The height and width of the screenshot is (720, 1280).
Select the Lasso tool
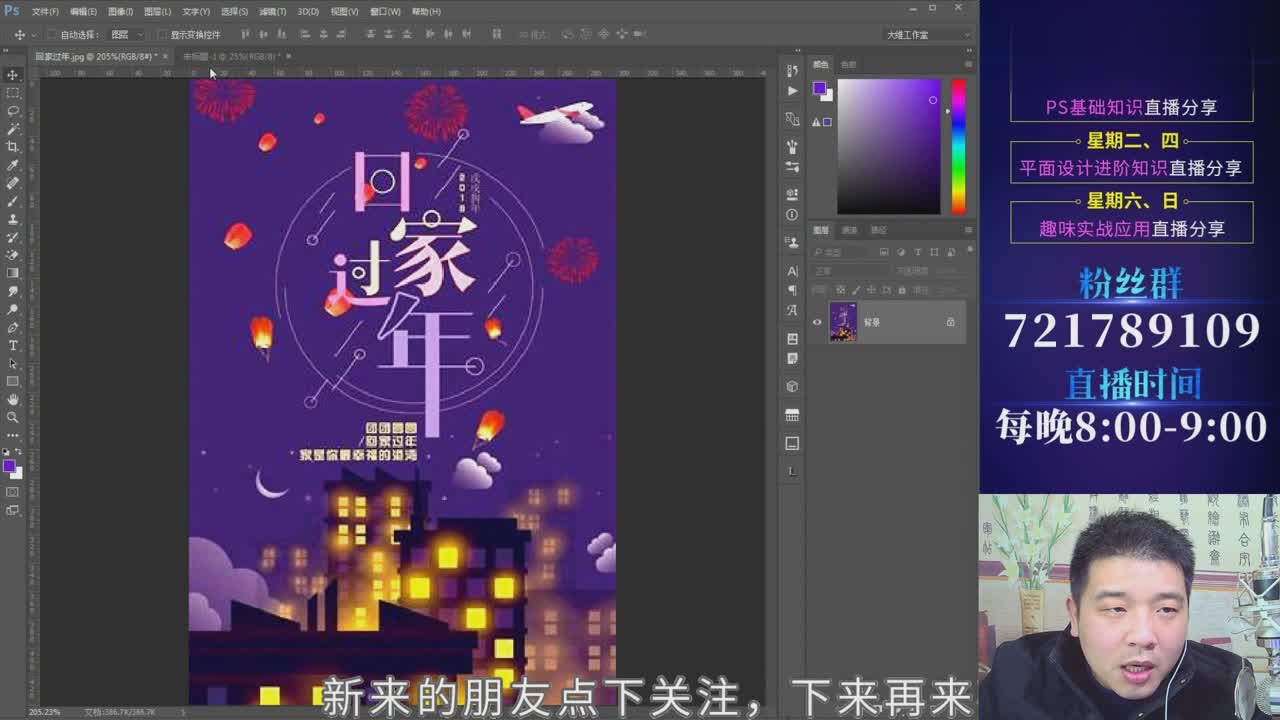click(x=13, y=111)
